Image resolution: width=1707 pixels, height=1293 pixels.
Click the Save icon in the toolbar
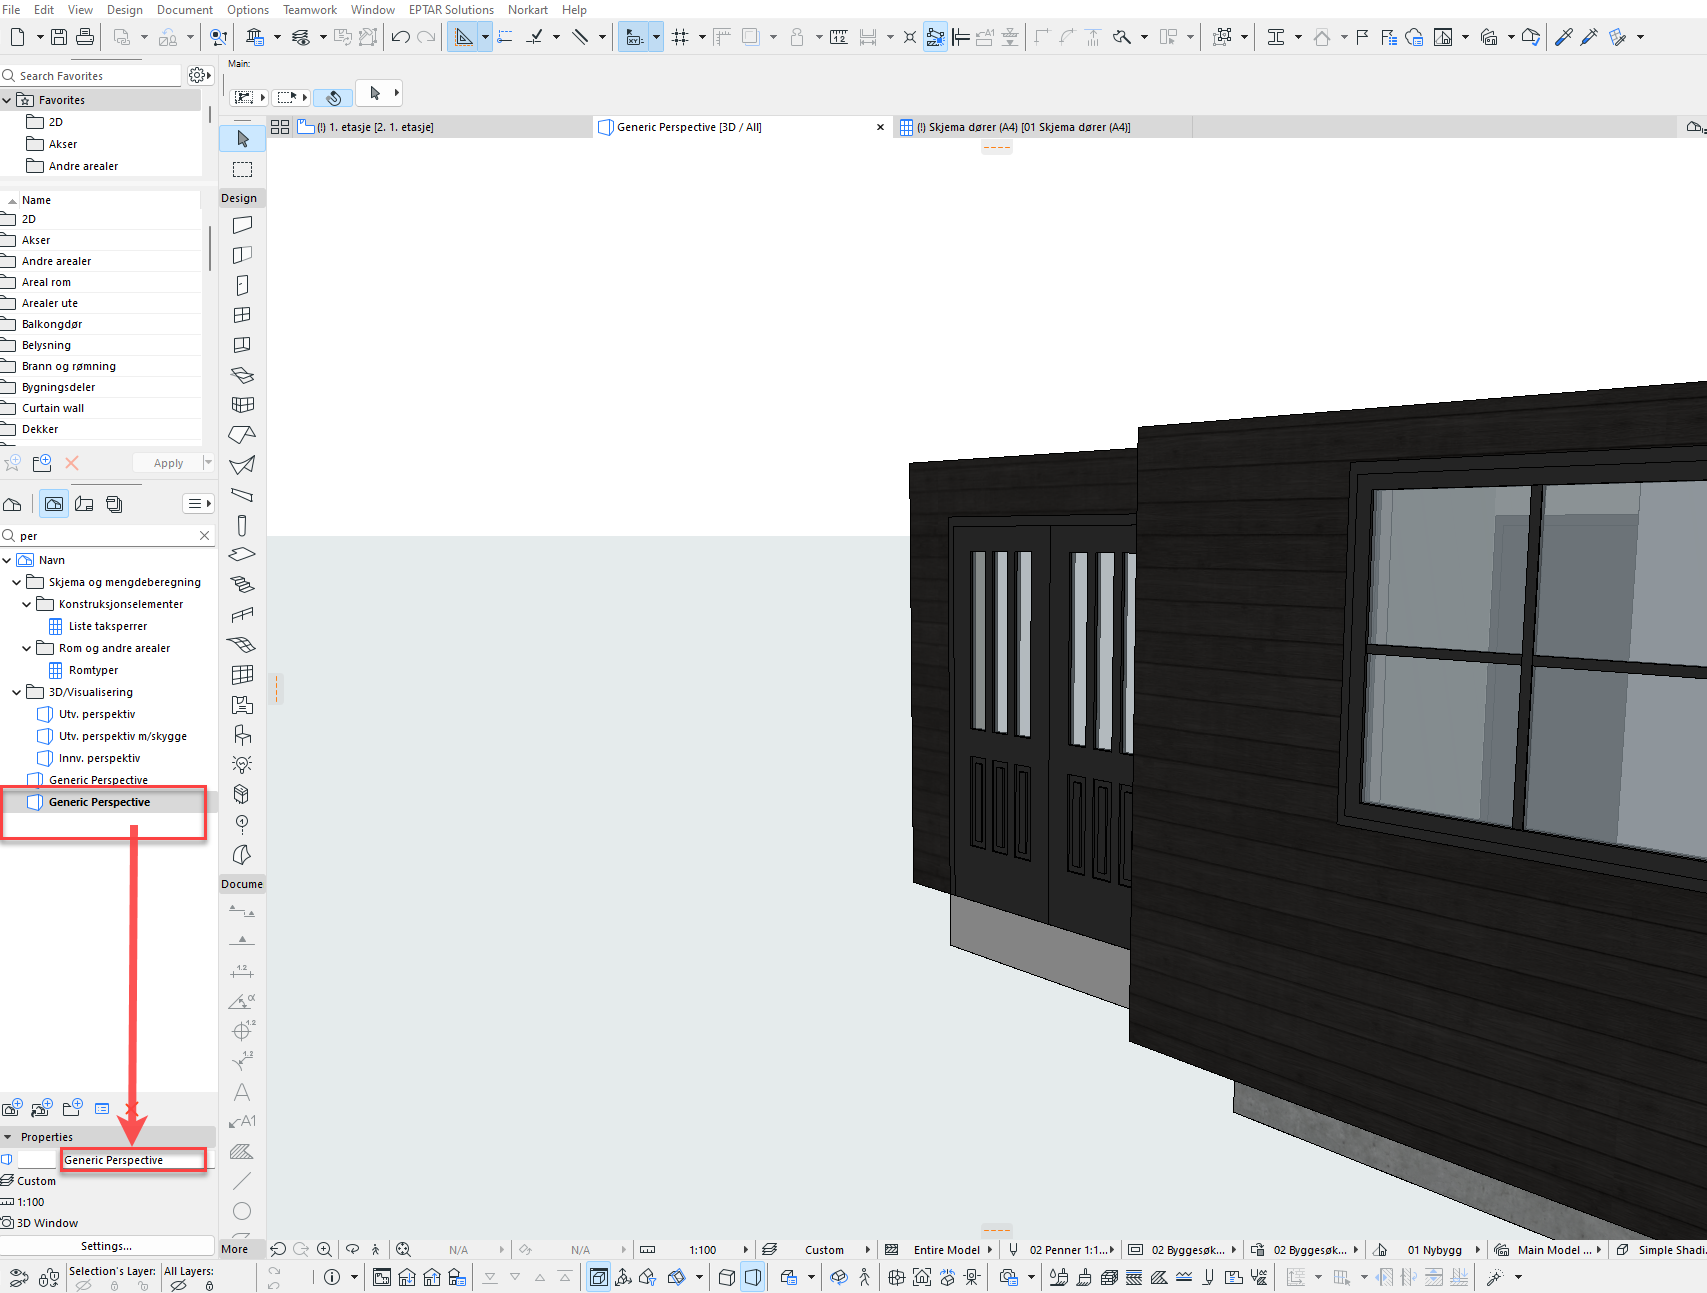pyautogui.click(x=59, y=37)
